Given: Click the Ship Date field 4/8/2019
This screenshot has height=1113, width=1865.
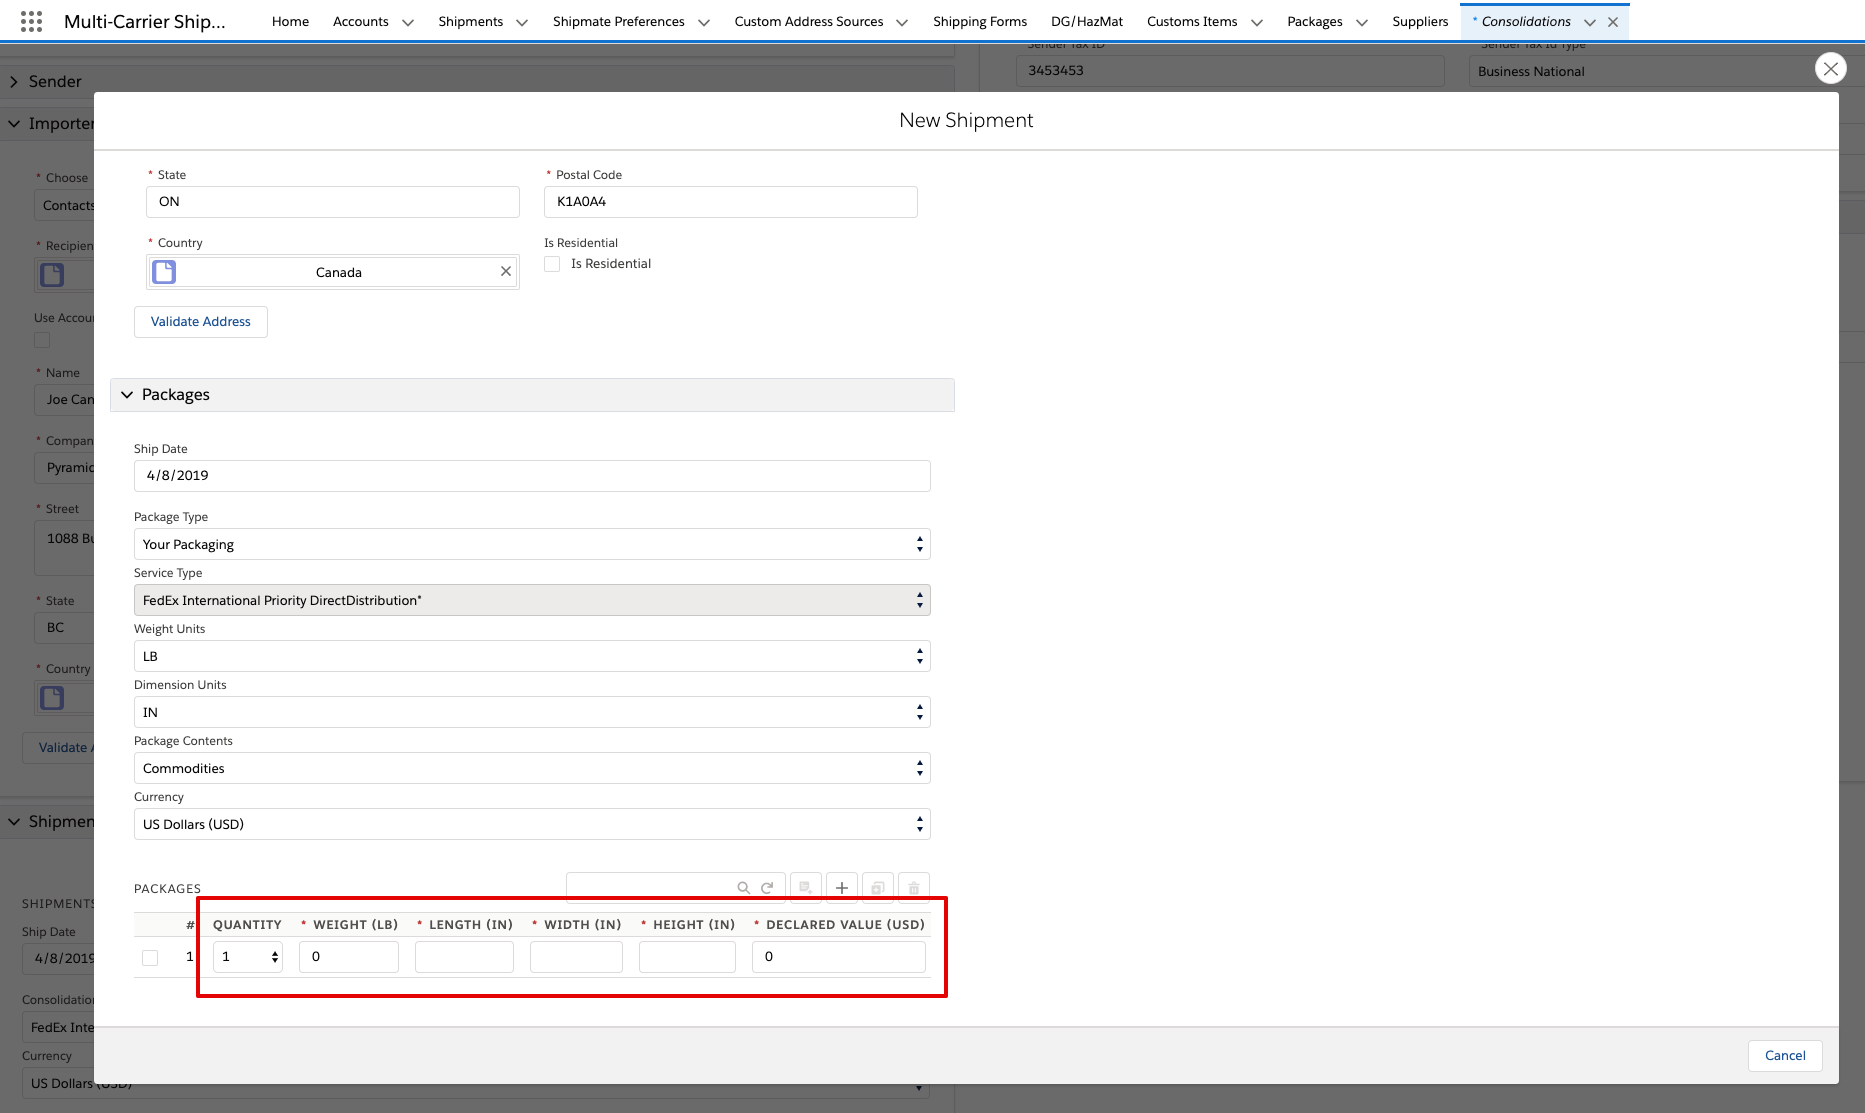Looking at the screenshot, I should pos(532,476).
